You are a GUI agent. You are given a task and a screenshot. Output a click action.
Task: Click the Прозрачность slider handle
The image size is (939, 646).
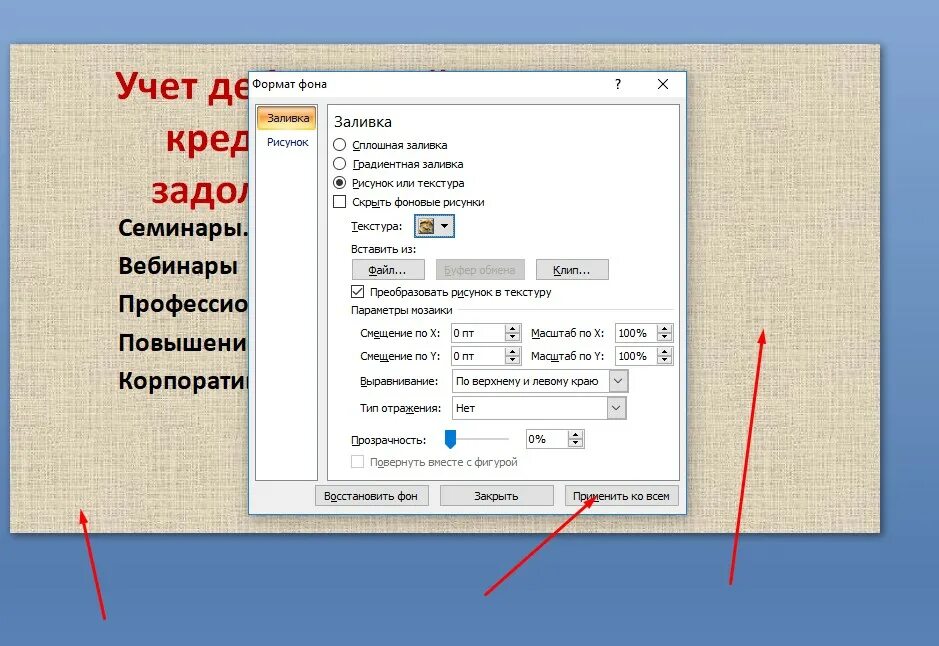click(x=450, y=439)
